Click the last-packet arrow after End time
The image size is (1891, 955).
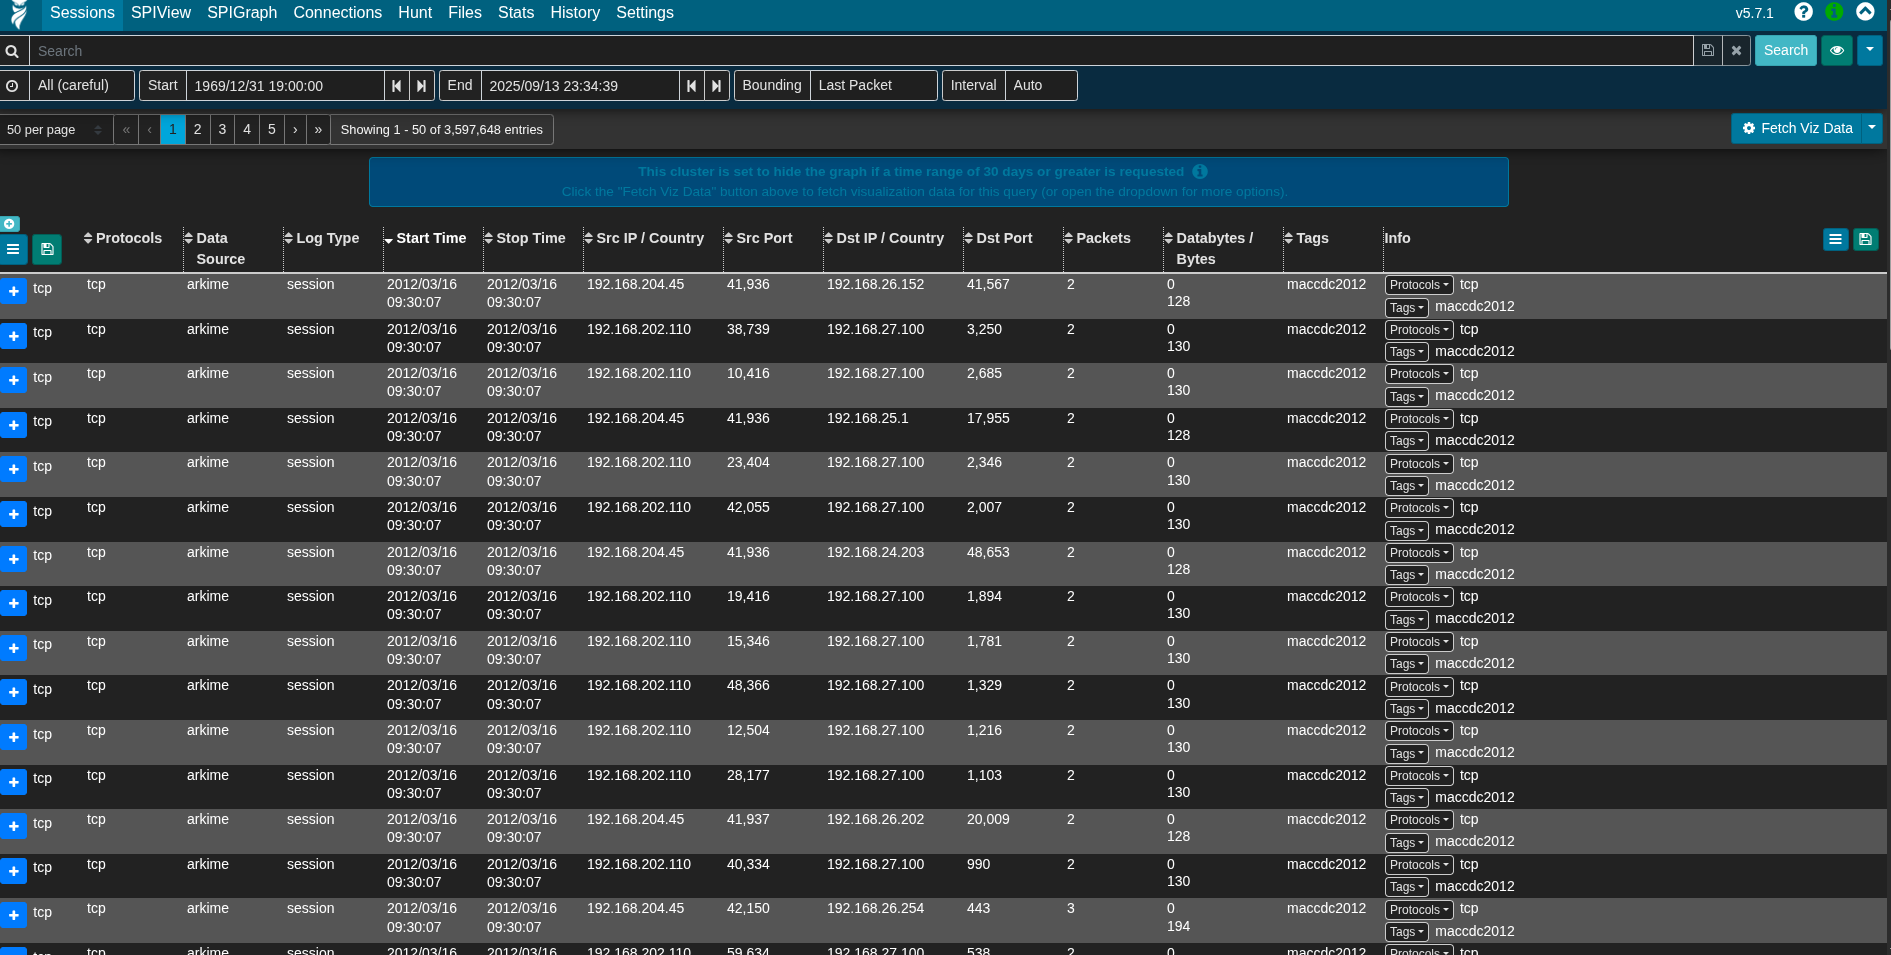[x=717, y=86]
